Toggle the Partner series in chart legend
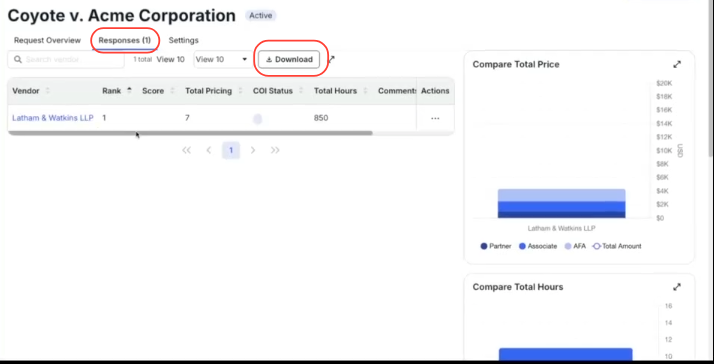714x364 pixels. (496, 246)
